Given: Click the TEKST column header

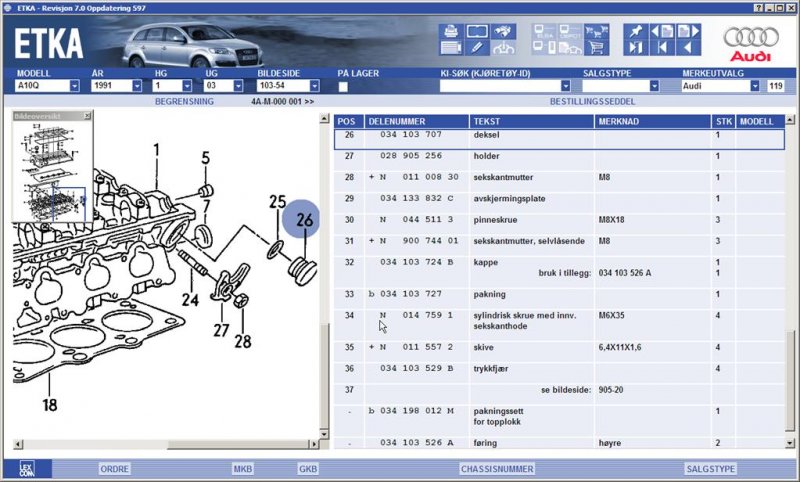Looking at the screenshot, I should pos(532,121).
